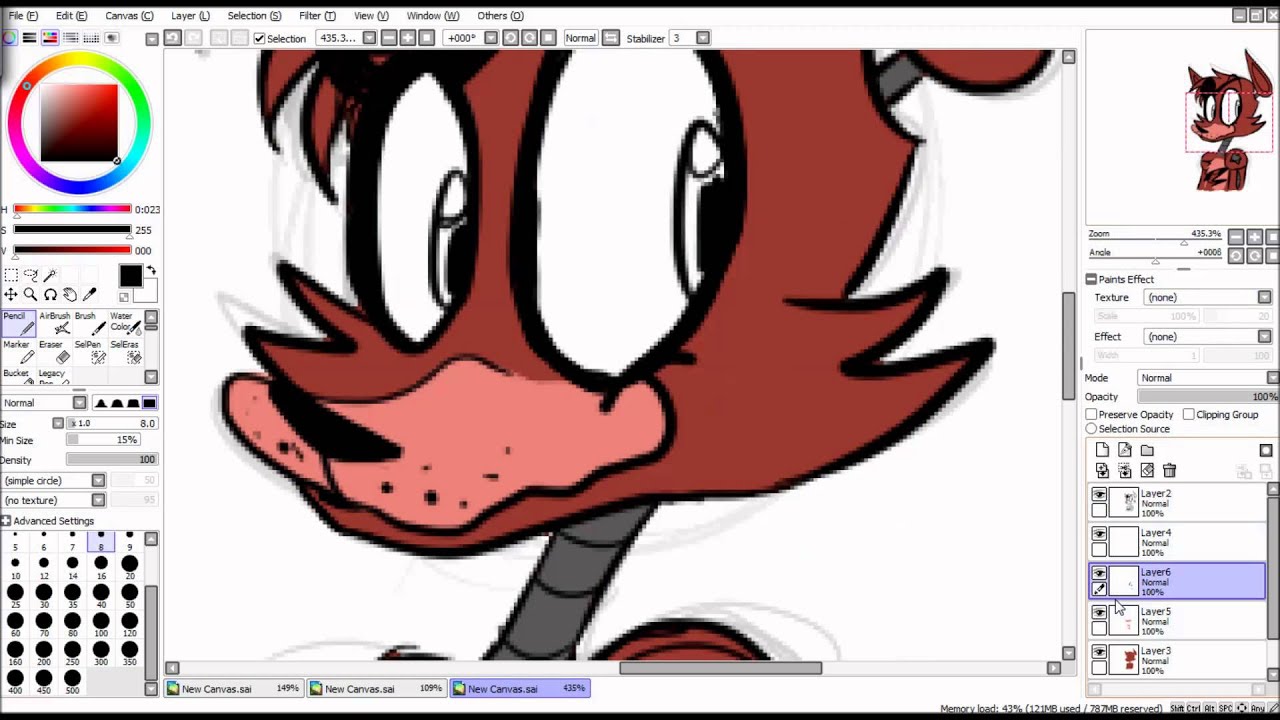The width and height of the screenshot is (1280, 720).
Task: Create a new linework layer
Action: click(1125, 450)
